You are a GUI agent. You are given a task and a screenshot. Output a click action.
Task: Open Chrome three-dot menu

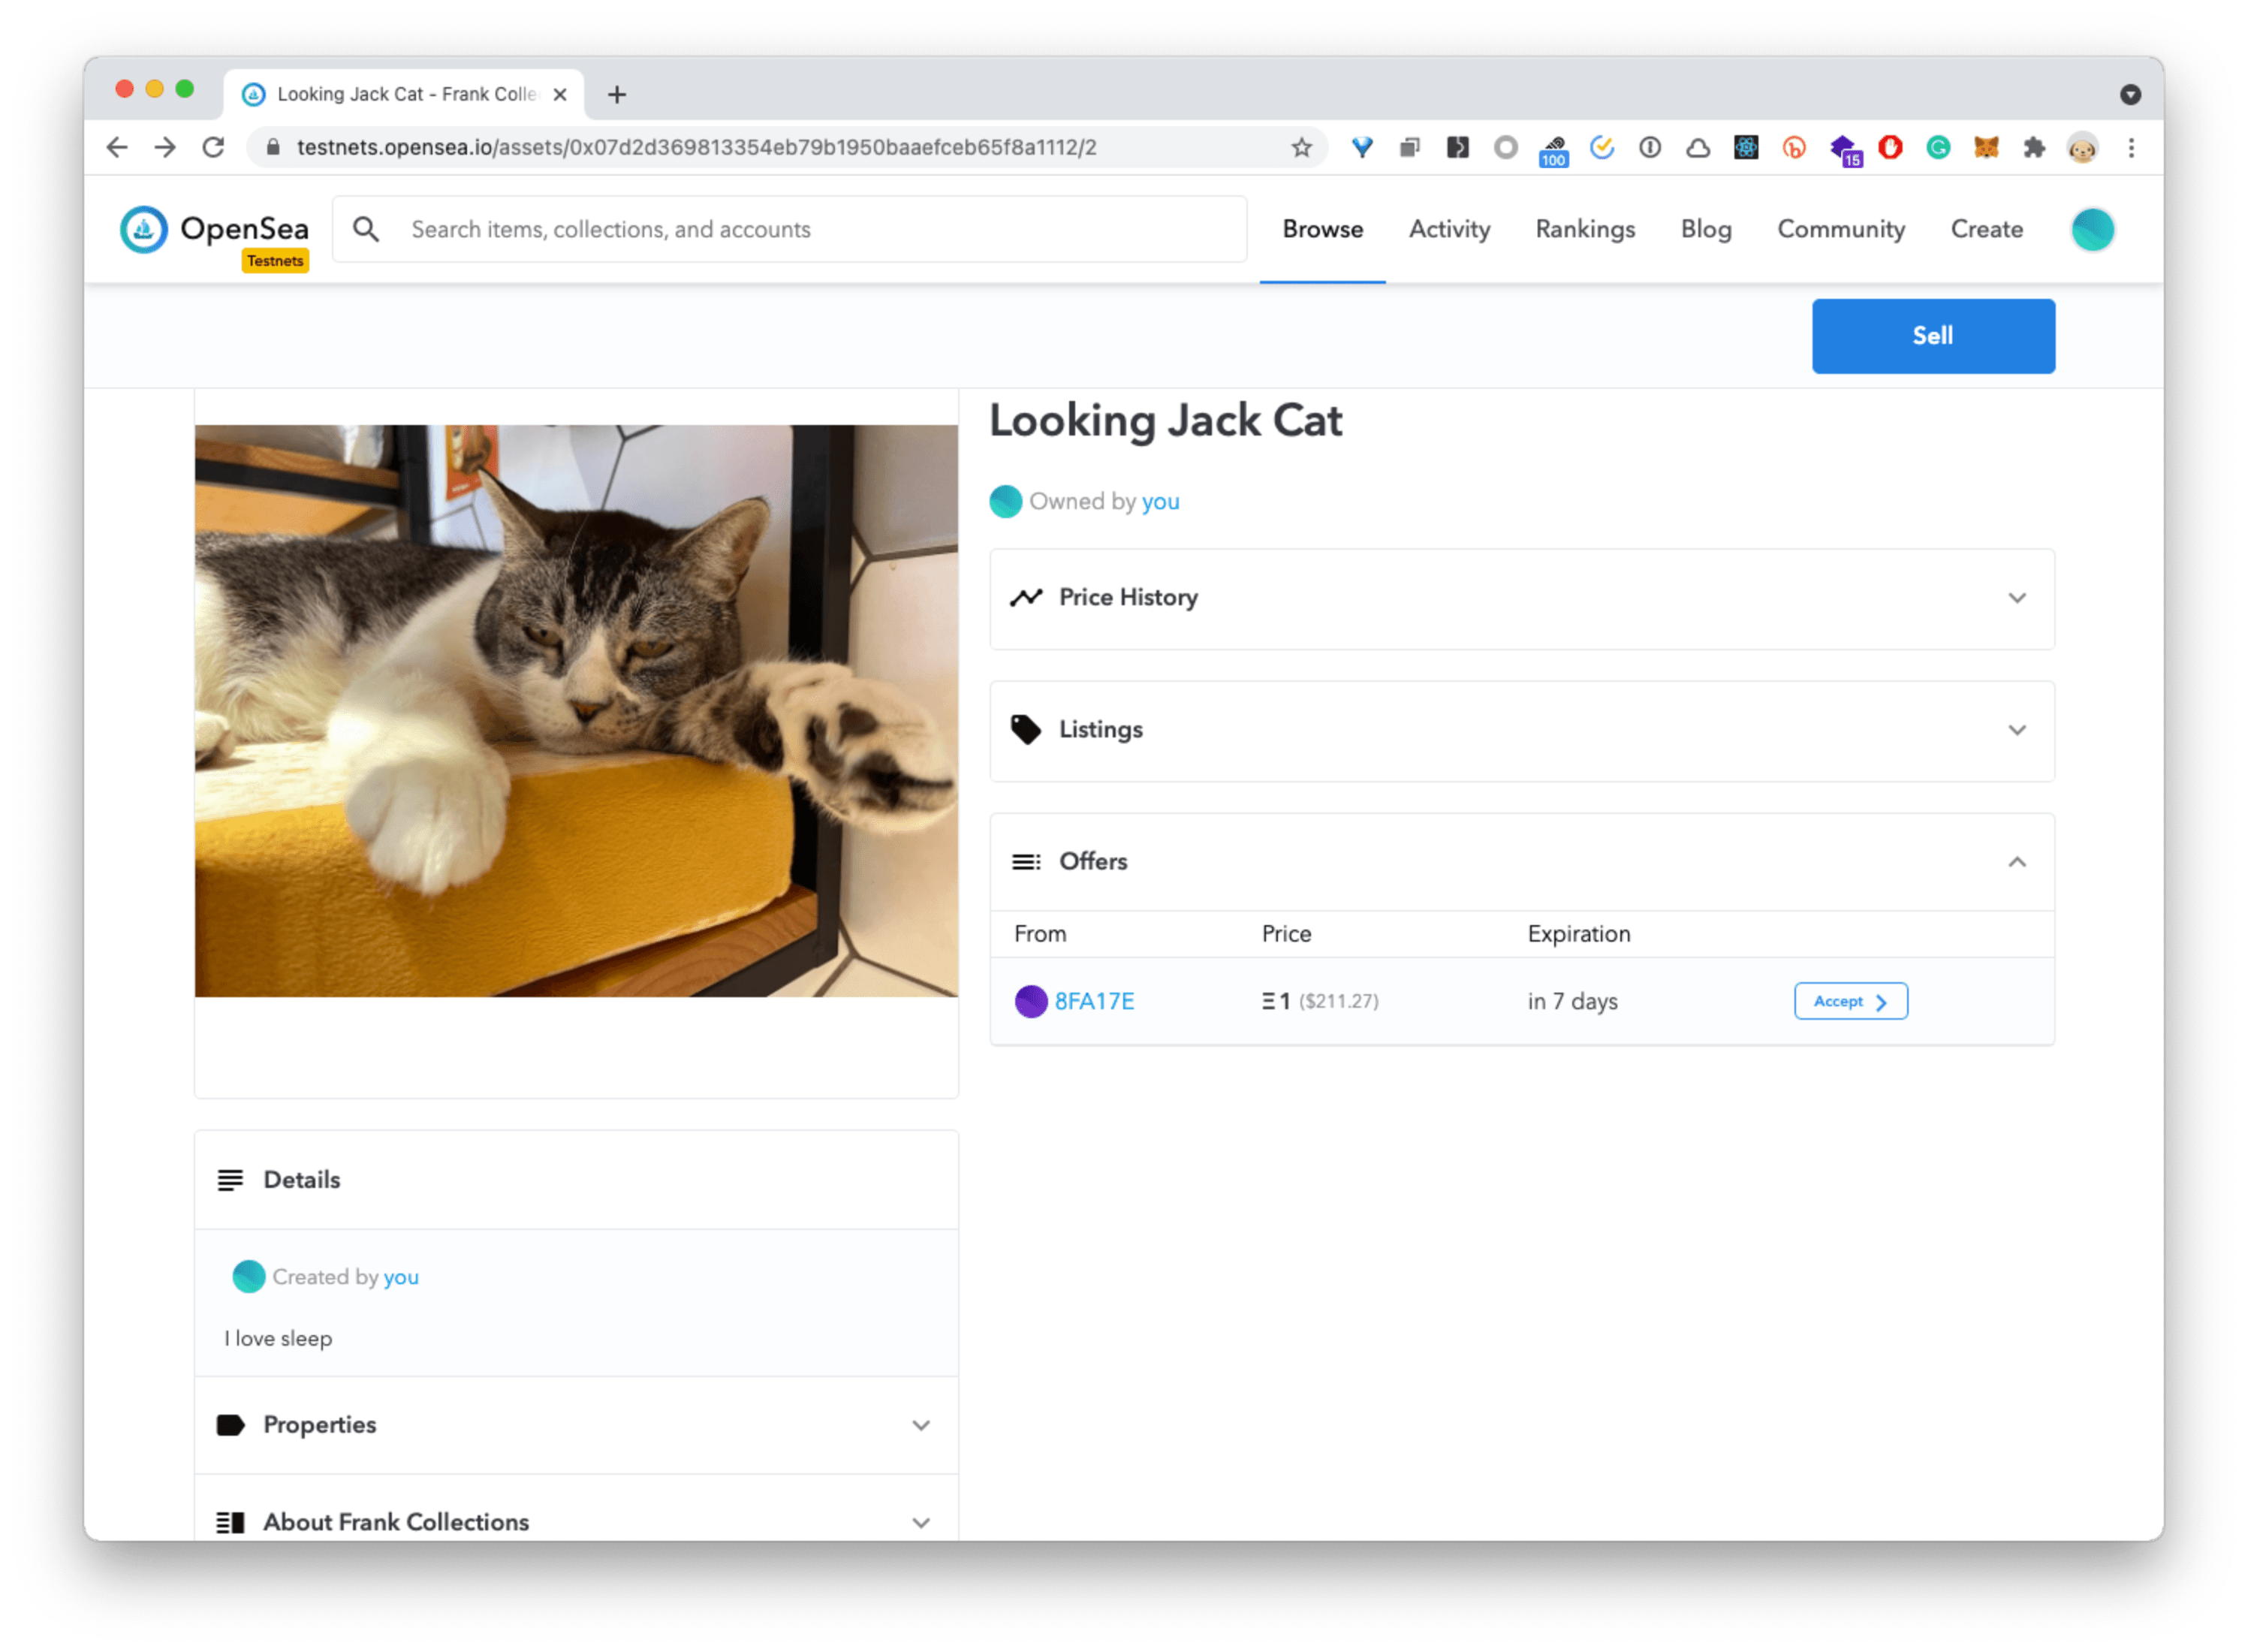click(2131, 148)
